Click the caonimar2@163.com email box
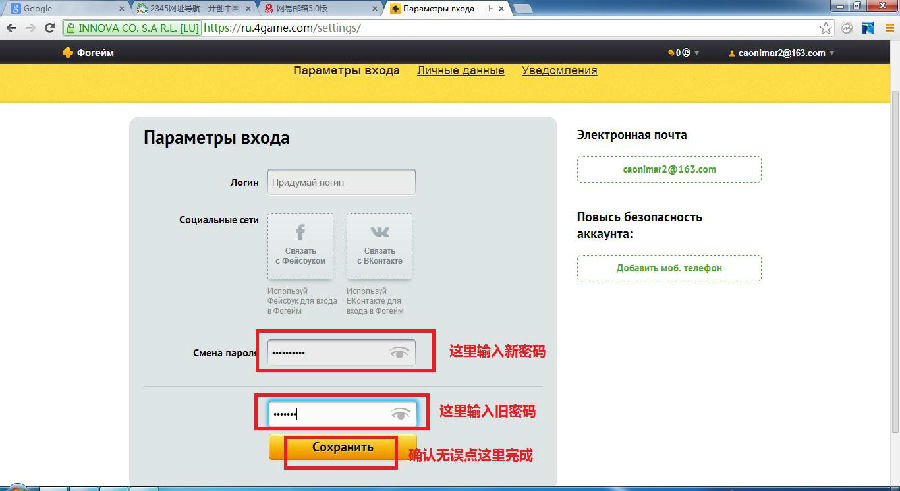The image size is (900, 491). pos(669,169)
